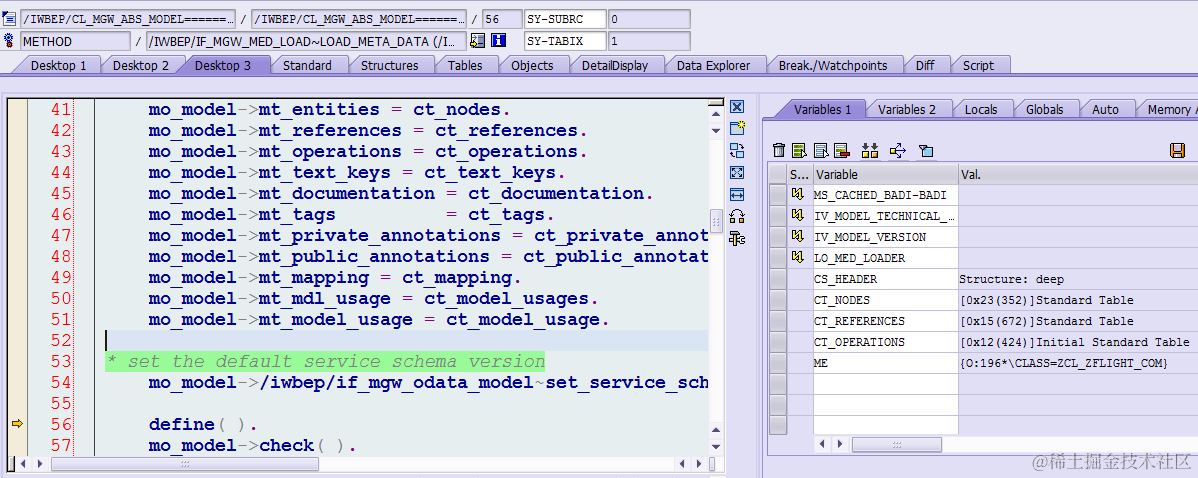Click the code editor horizontal scrollbar thumb
This screenshot has height=478, width=1198.
click(x=183, y=463)
